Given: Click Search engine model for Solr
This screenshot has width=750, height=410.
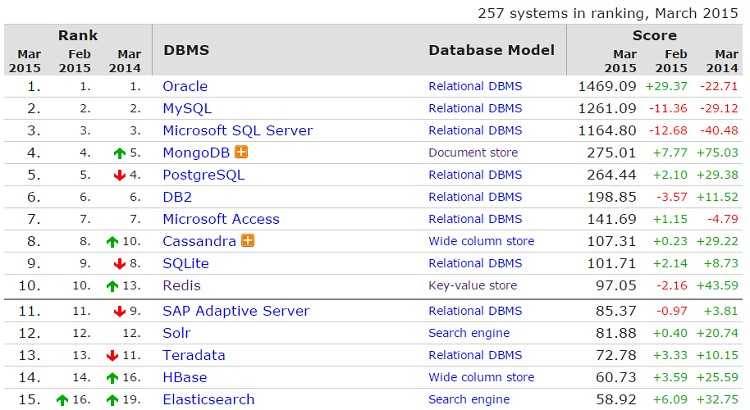Looking at the screenshot, I should point(469,333).
